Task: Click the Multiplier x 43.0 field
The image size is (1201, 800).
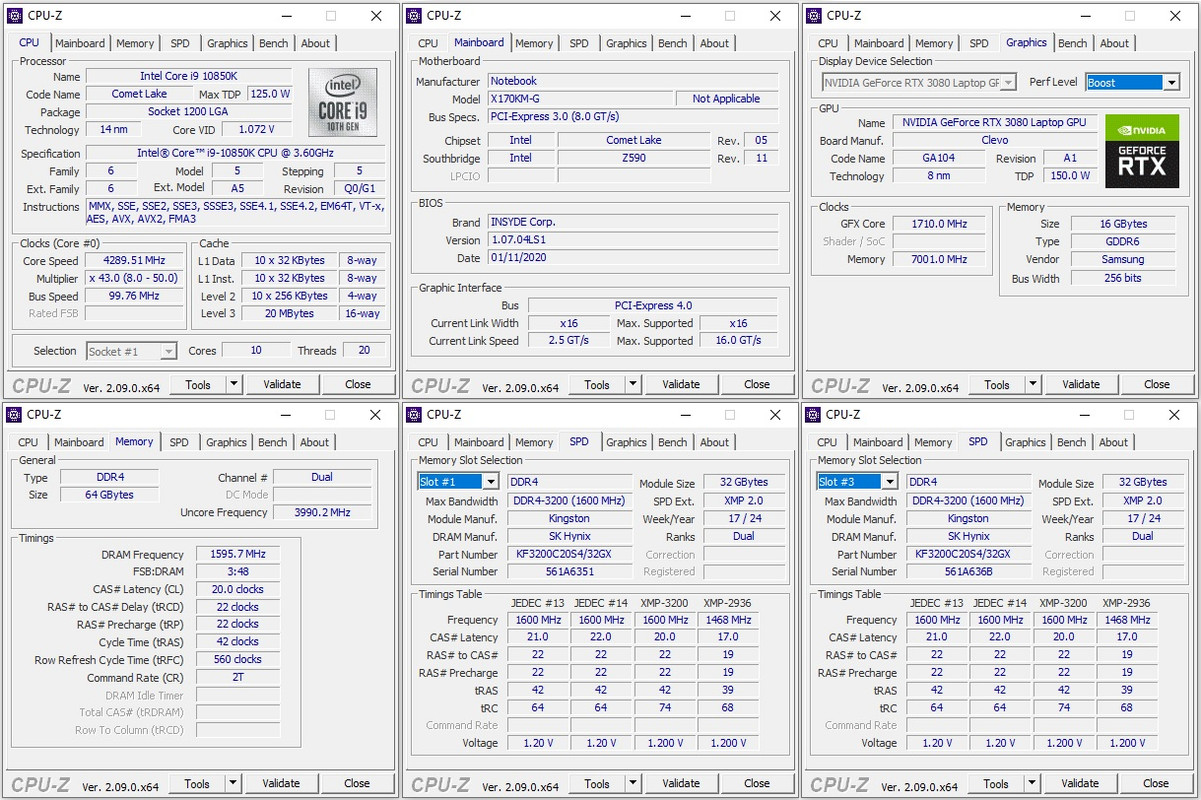Action: point(134,279)
